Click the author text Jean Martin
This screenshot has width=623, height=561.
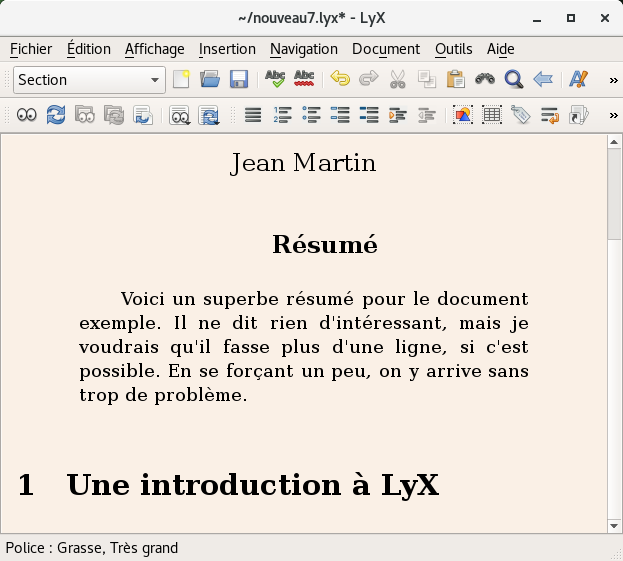[x=303, y=163]
